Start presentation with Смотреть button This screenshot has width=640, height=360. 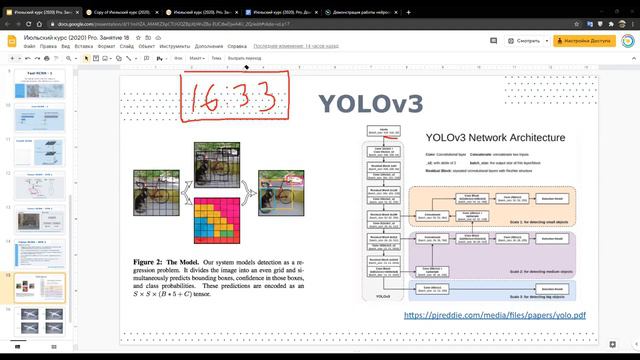click(524, 41)
